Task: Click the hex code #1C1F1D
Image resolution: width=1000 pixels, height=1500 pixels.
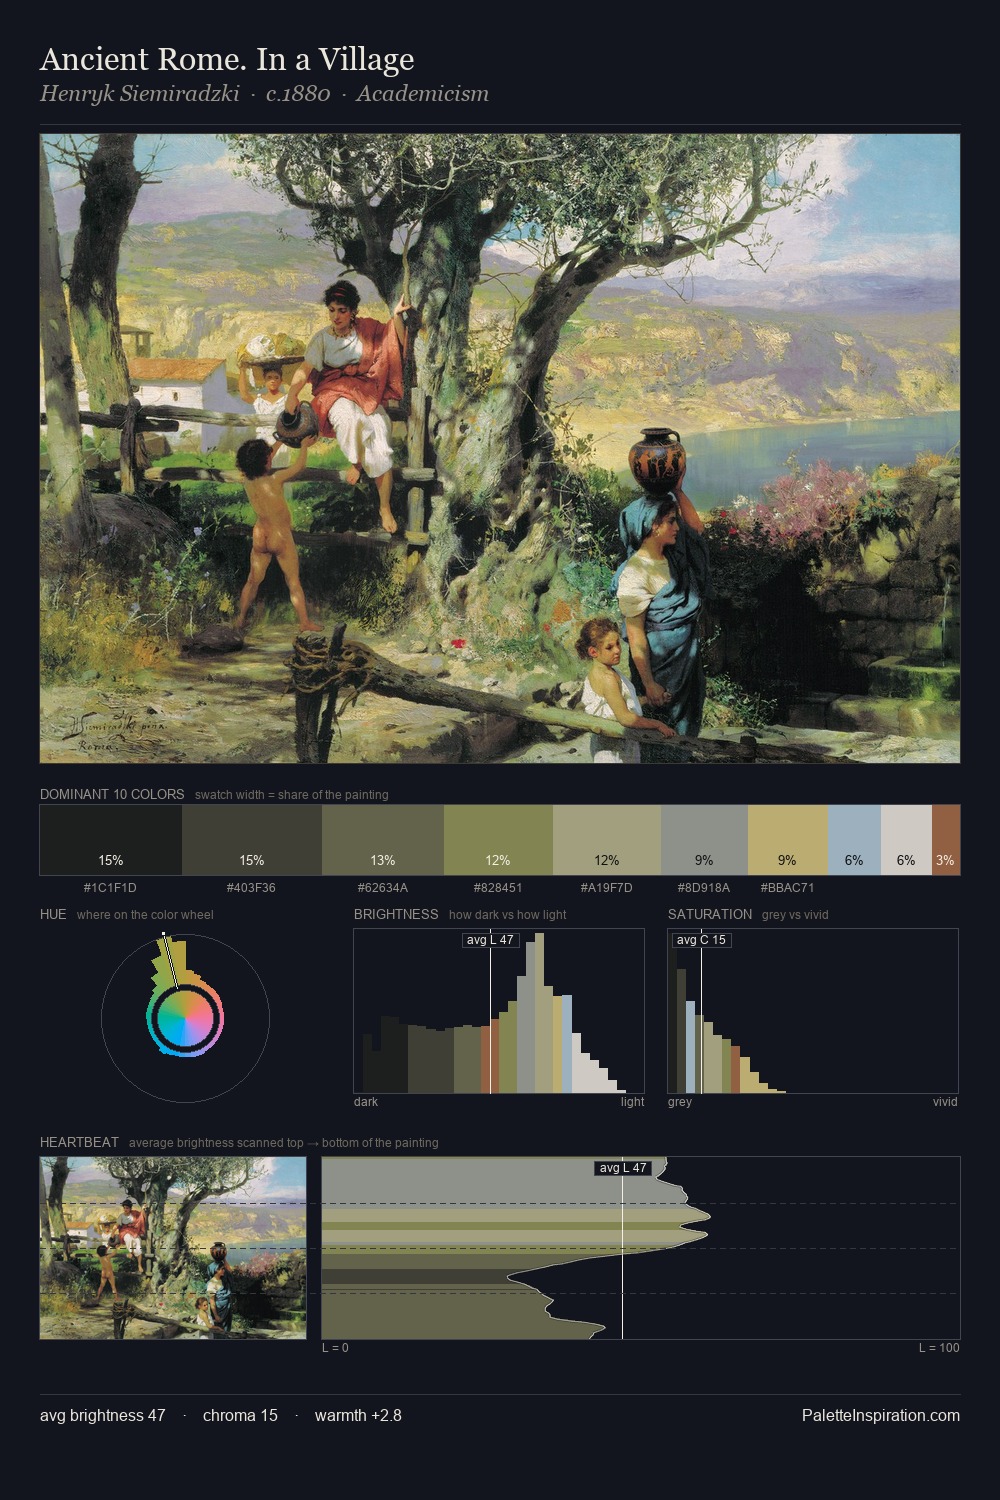Action: 110,888
